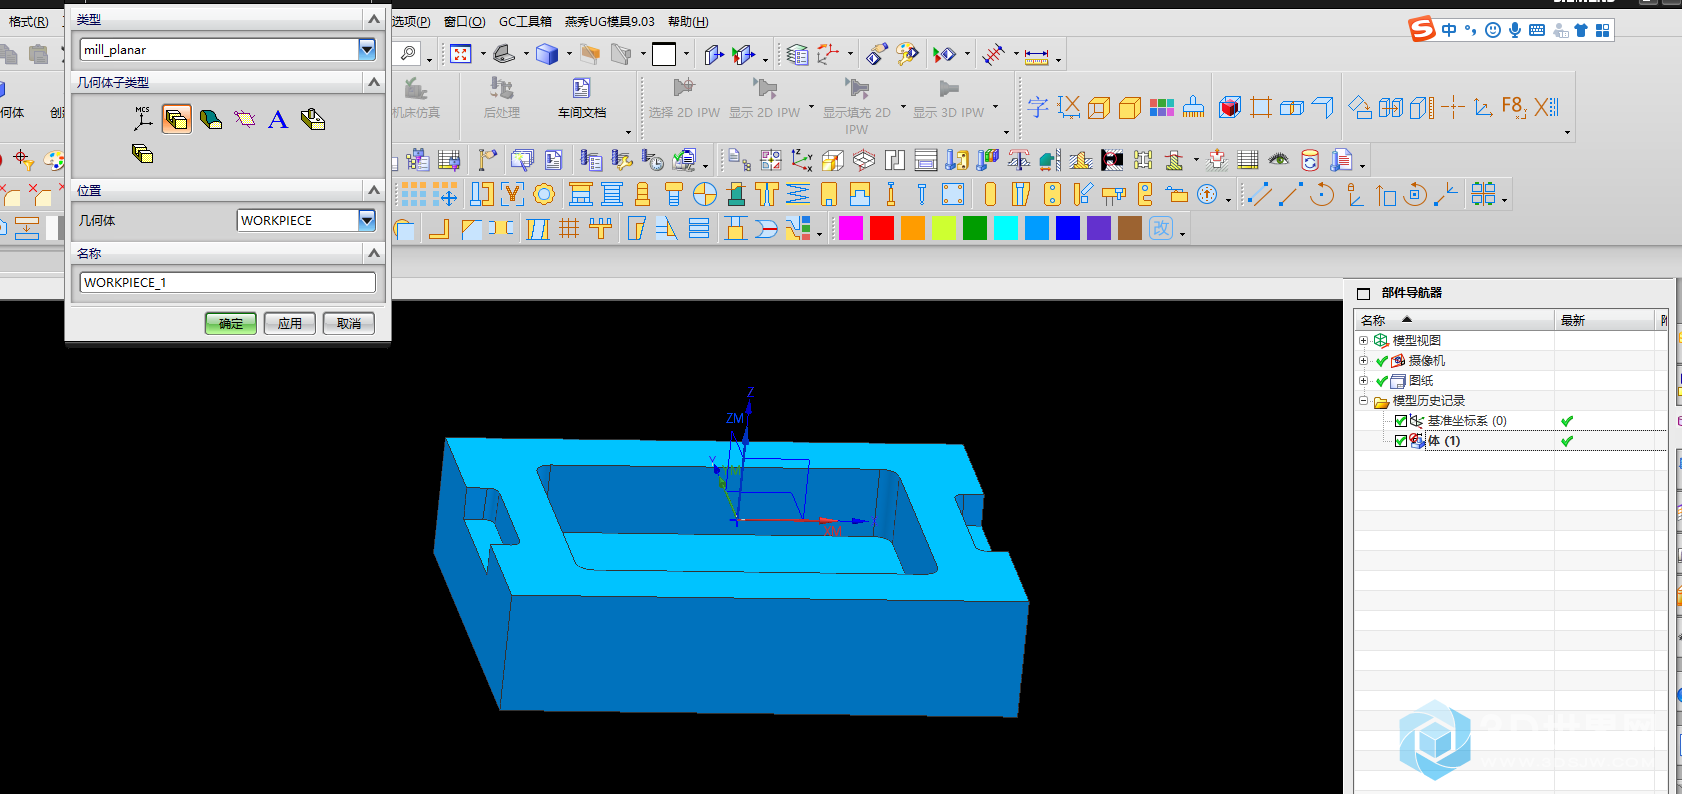The image size is (1682, 794).
Task: Open the 选项(P) menu
Action: (x=411, y=21)
